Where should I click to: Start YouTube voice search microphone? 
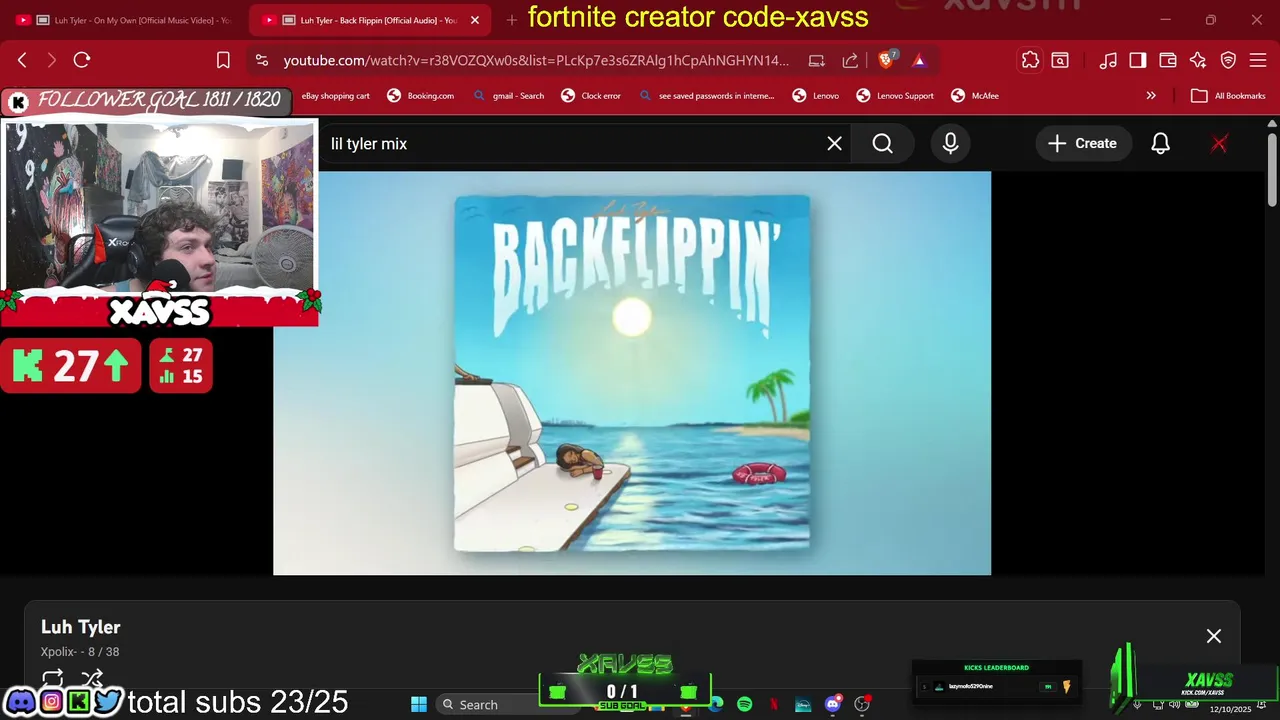pyautogui.click(x=951, y=144)
